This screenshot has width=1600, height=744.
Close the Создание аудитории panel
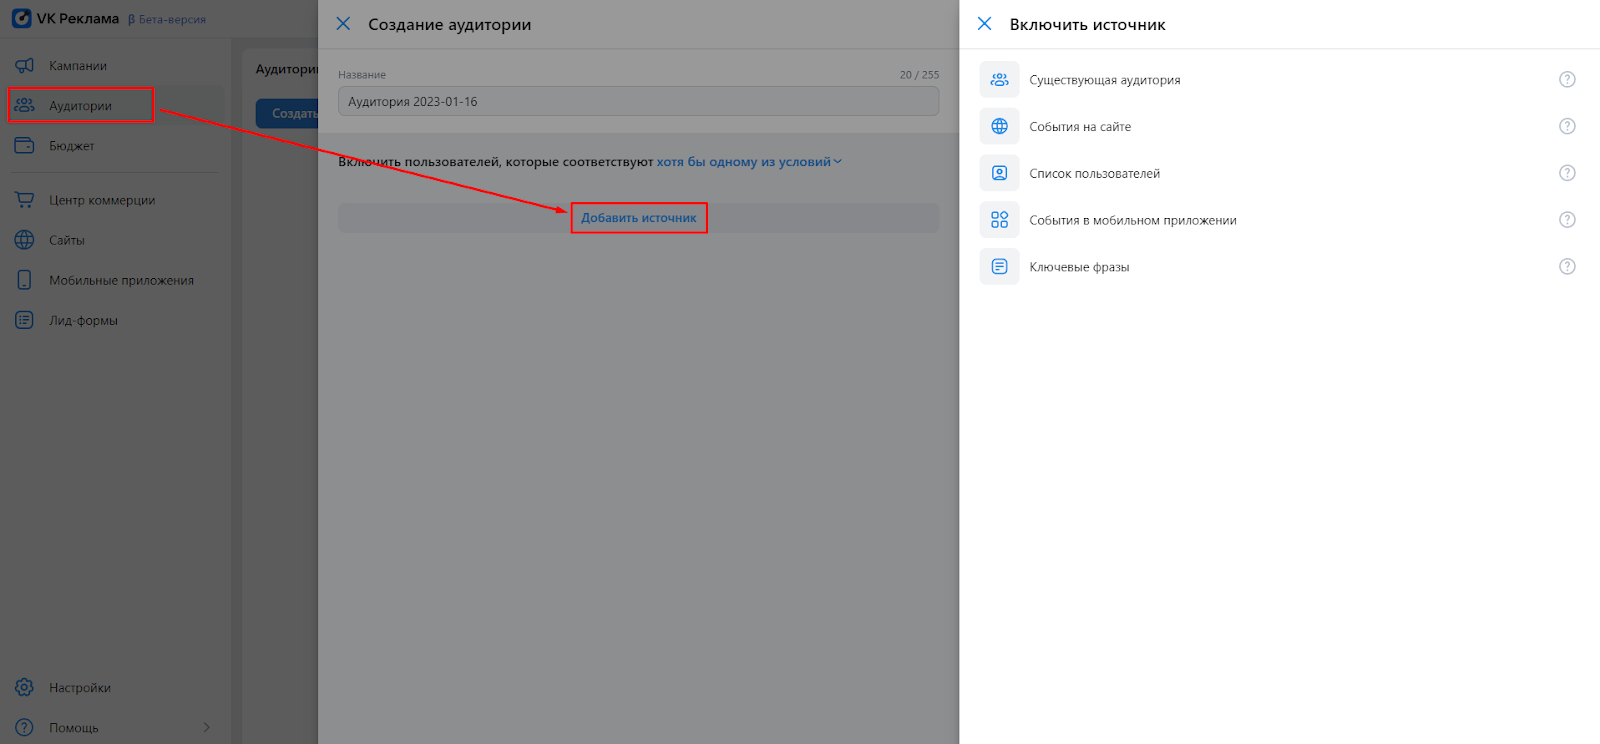pyautogui.click(x=343, y=23)
